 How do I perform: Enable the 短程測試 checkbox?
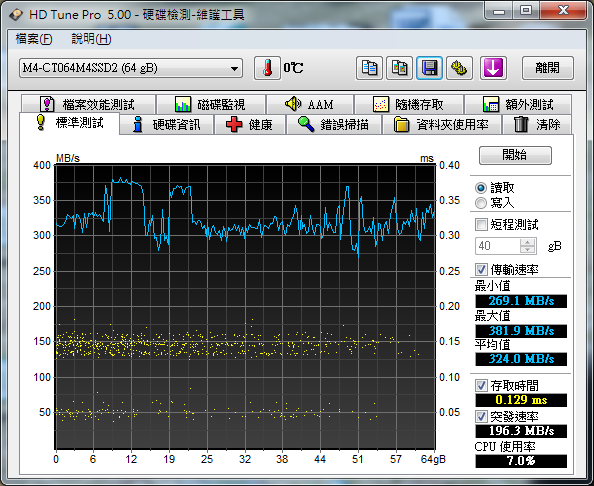[x=481, y=224]
